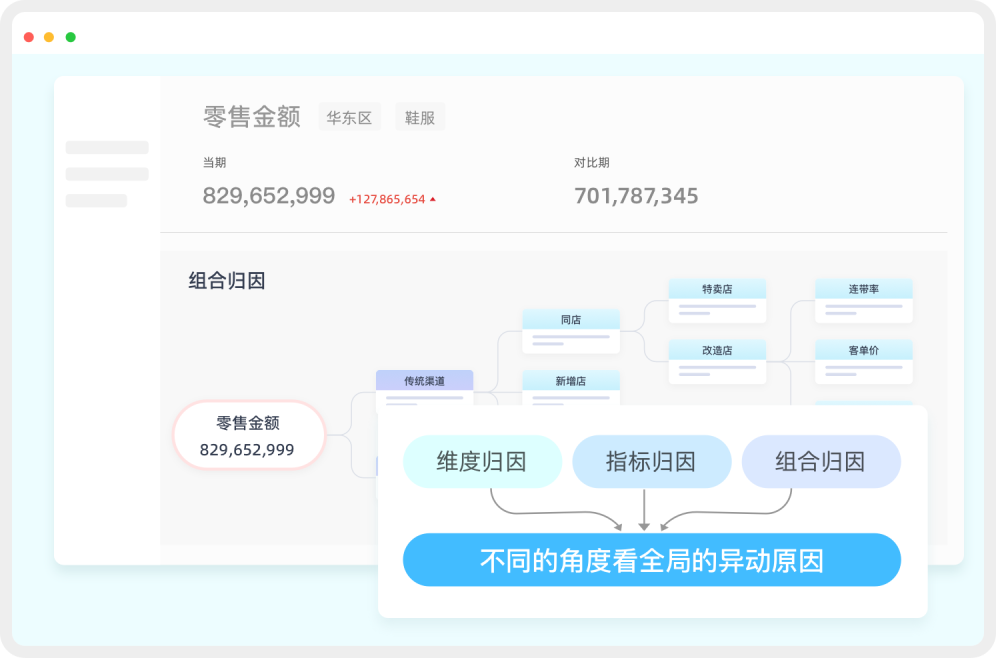Screen dimensions: 996x658
Task: Click the green maximize window dot
Action: (70, 37)
